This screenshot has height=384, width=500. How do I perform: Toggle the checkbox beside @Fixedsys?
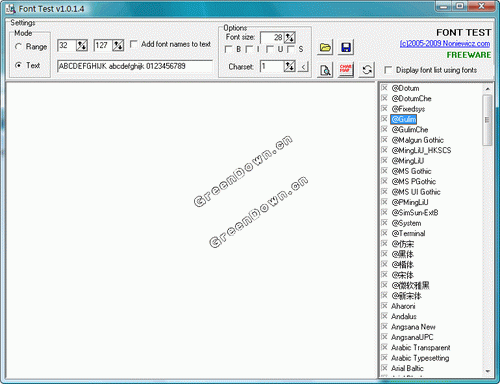pos(384,109)
